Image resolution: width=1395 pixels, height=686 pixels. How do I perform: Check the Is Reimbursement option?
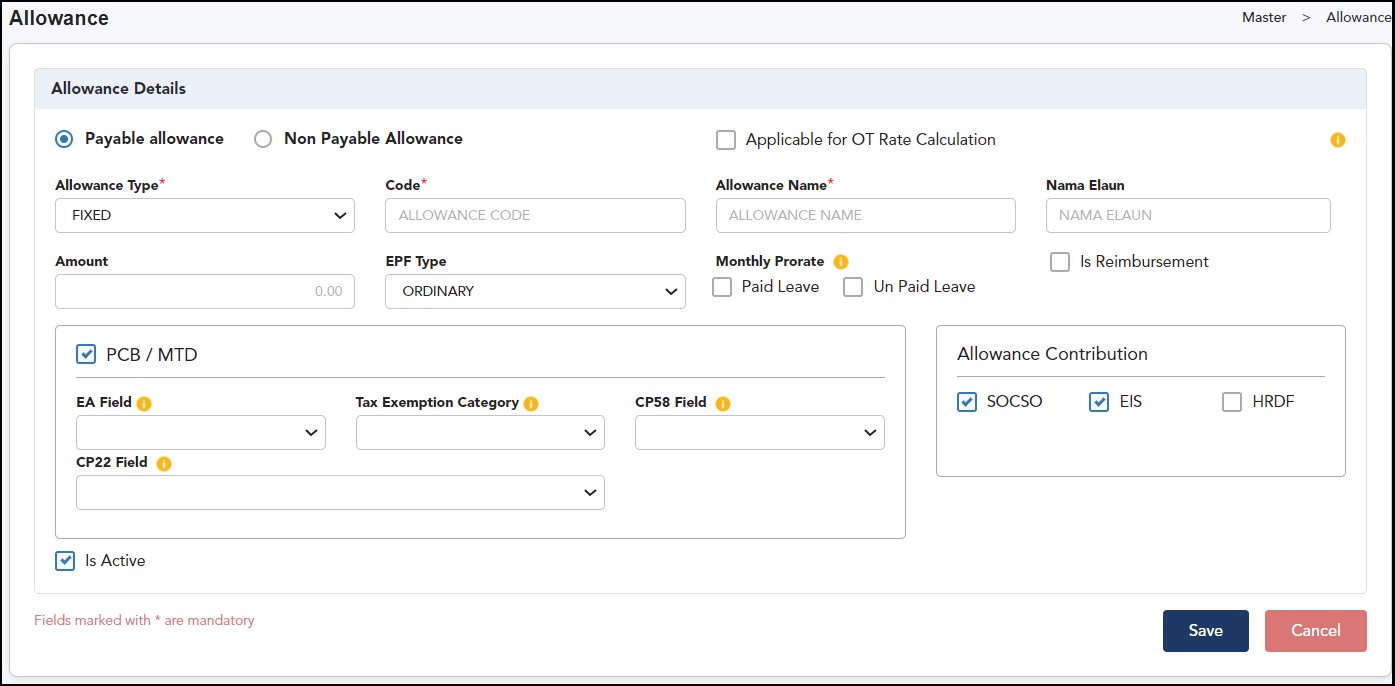pos(1059,262)
